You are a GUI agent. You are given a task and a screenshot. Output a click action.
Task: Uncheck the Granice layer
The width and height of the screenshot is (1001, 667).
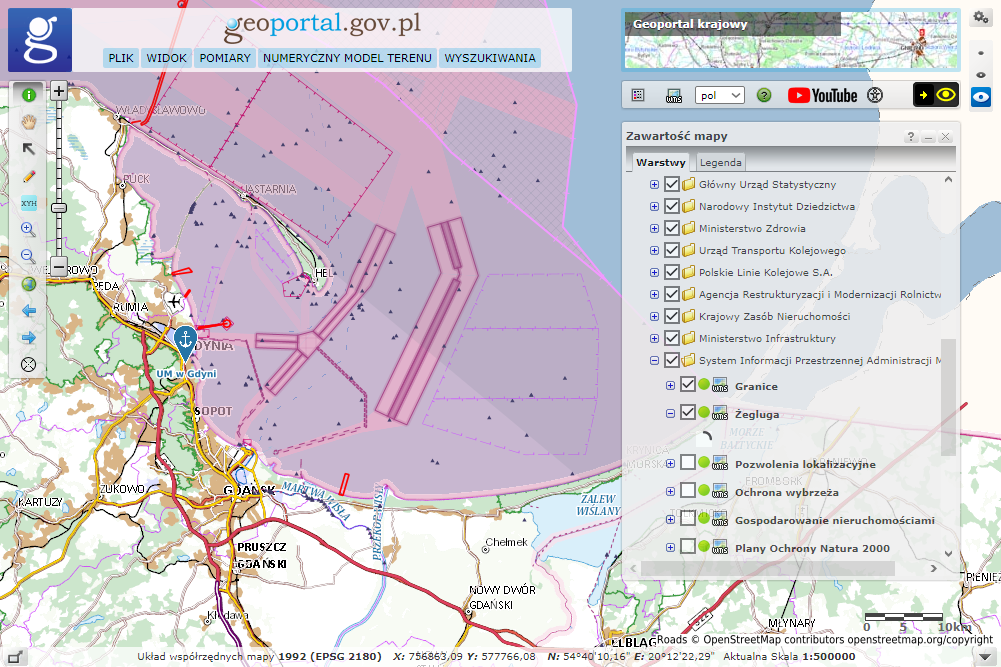click(x=688, y=385)
